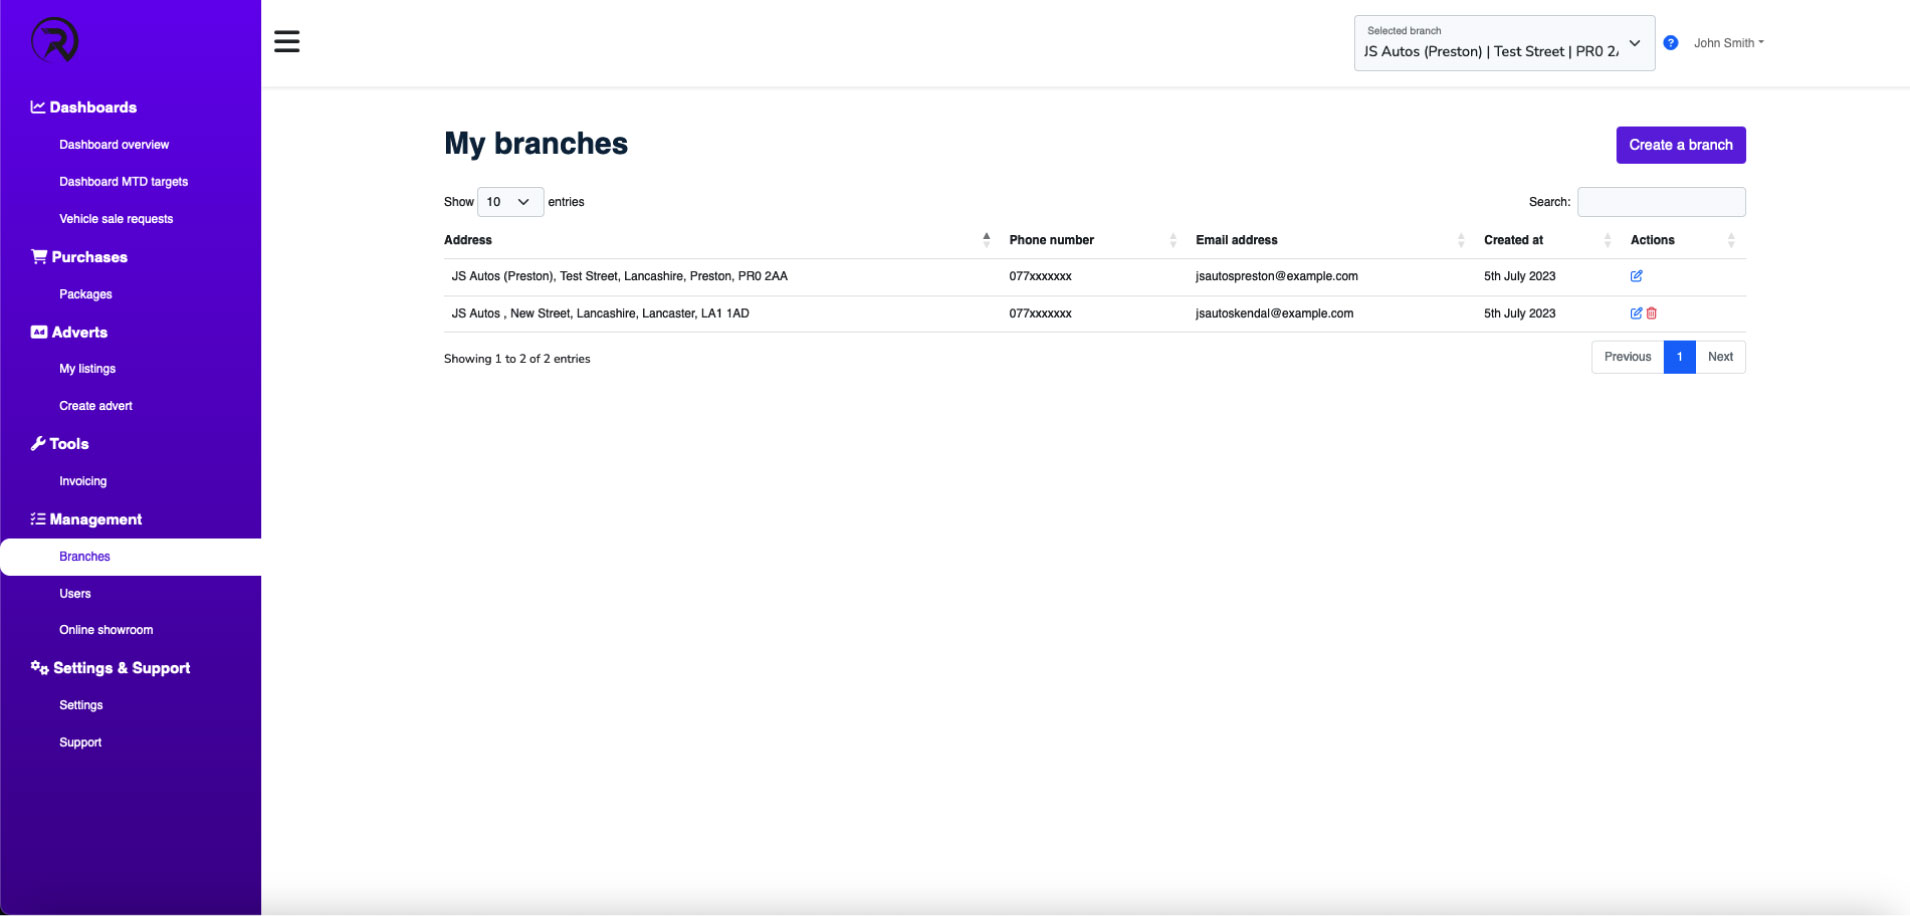1910x916 pixels.
Task: Click the Dashboards icon in the sidebar
Action: tap(37, 106)
